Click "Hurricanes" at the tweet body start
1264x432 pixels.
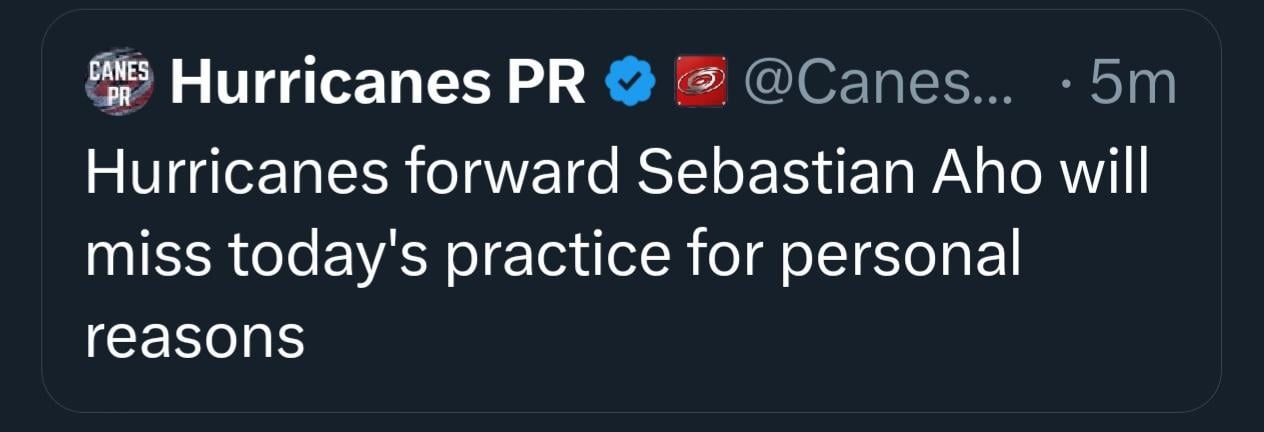pyautogui.click(x=233, y=175)
